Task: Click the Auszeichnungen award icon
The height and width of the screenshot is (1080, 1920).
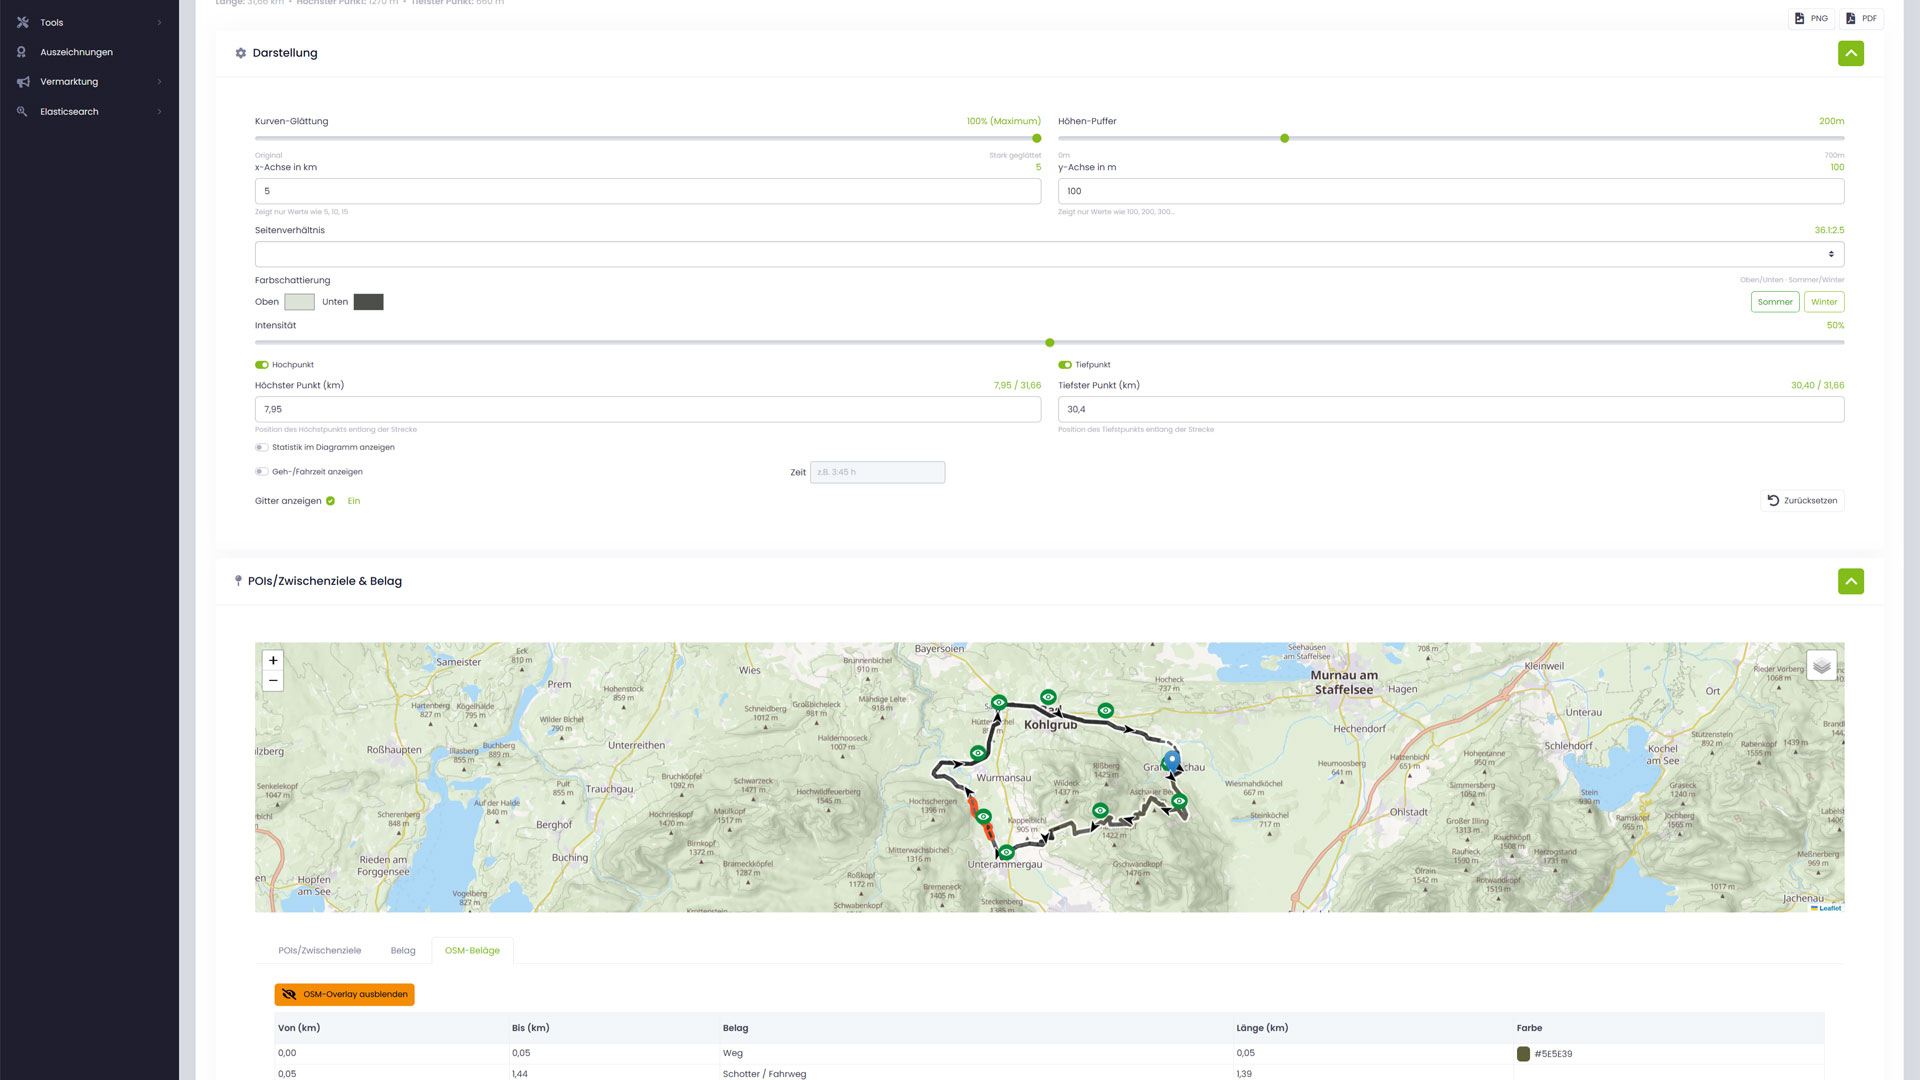Action: pos(22,52)
